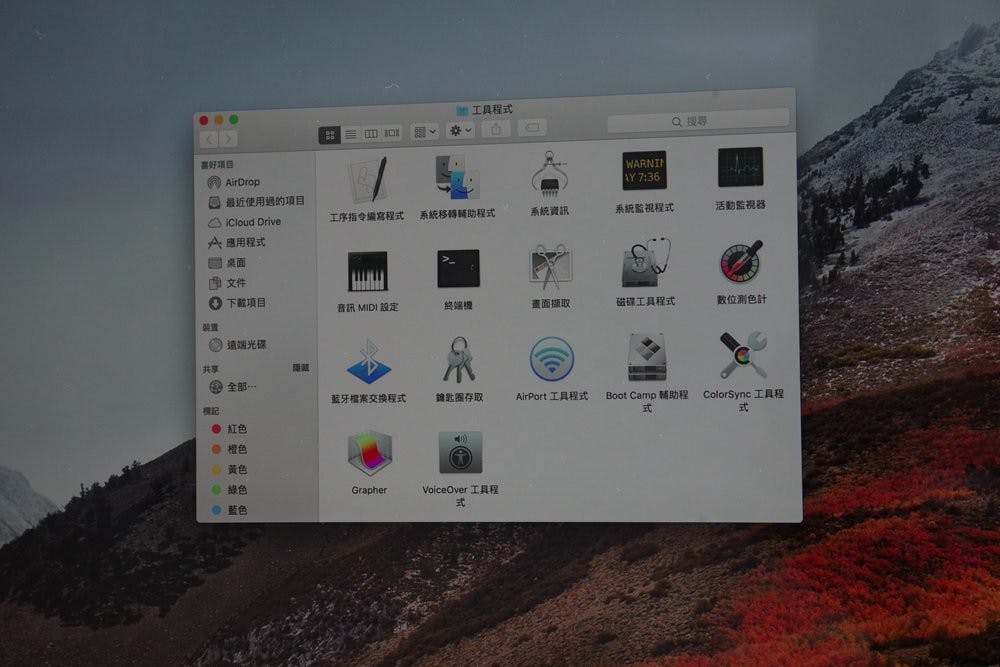Open the gear action menu
Image resolution: width=1000 pixels, height=667 pixels.
coord(460,131)
